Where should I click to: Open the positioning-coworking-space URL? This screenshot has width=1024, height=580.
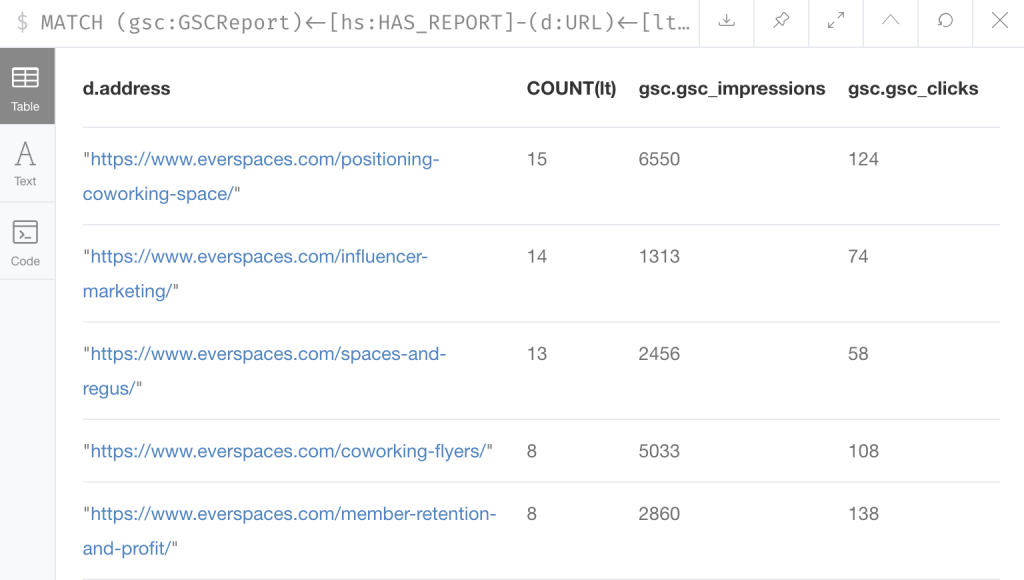tap(261, 176)
